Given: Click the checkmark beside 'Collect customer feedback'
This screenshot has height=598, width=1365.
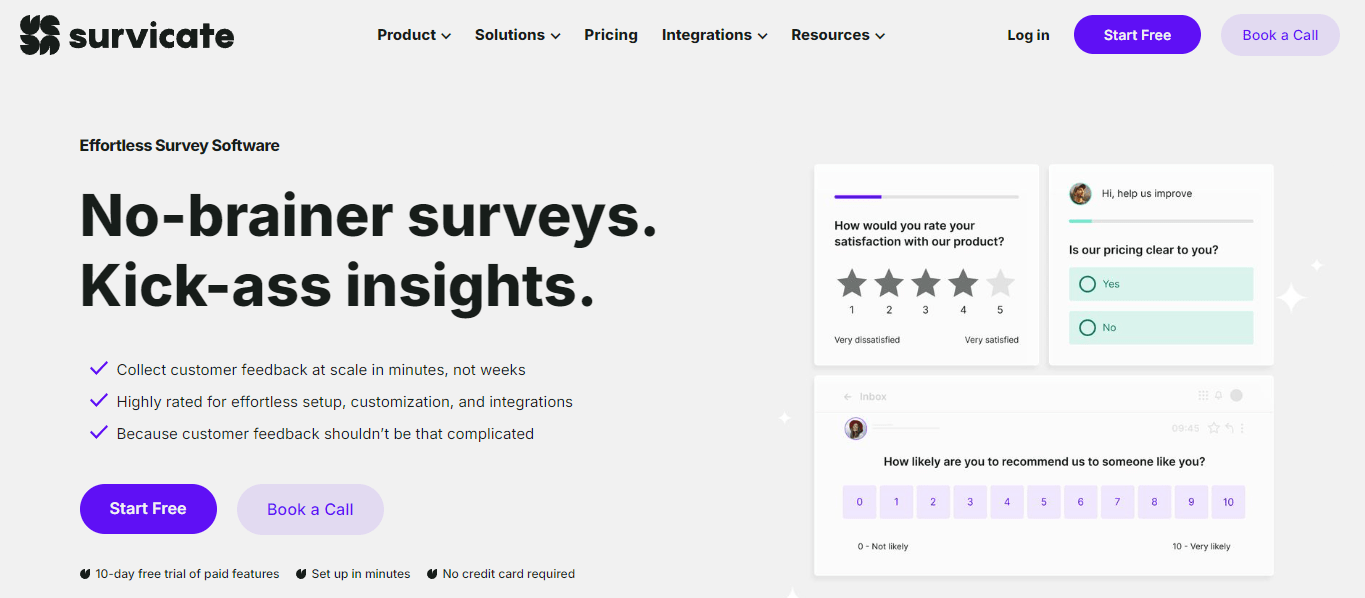Looking at the screenshot, I should click(98, 368).
